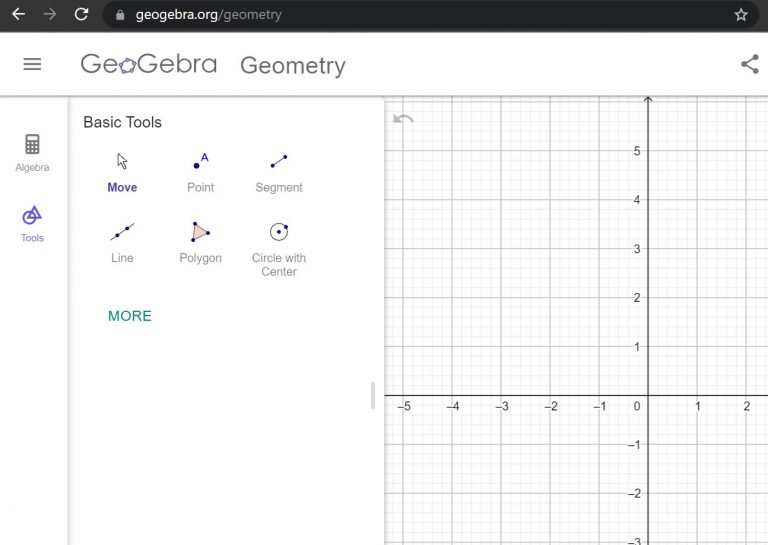
Task: Select the Point tool
Action: [x=200, y=172]
